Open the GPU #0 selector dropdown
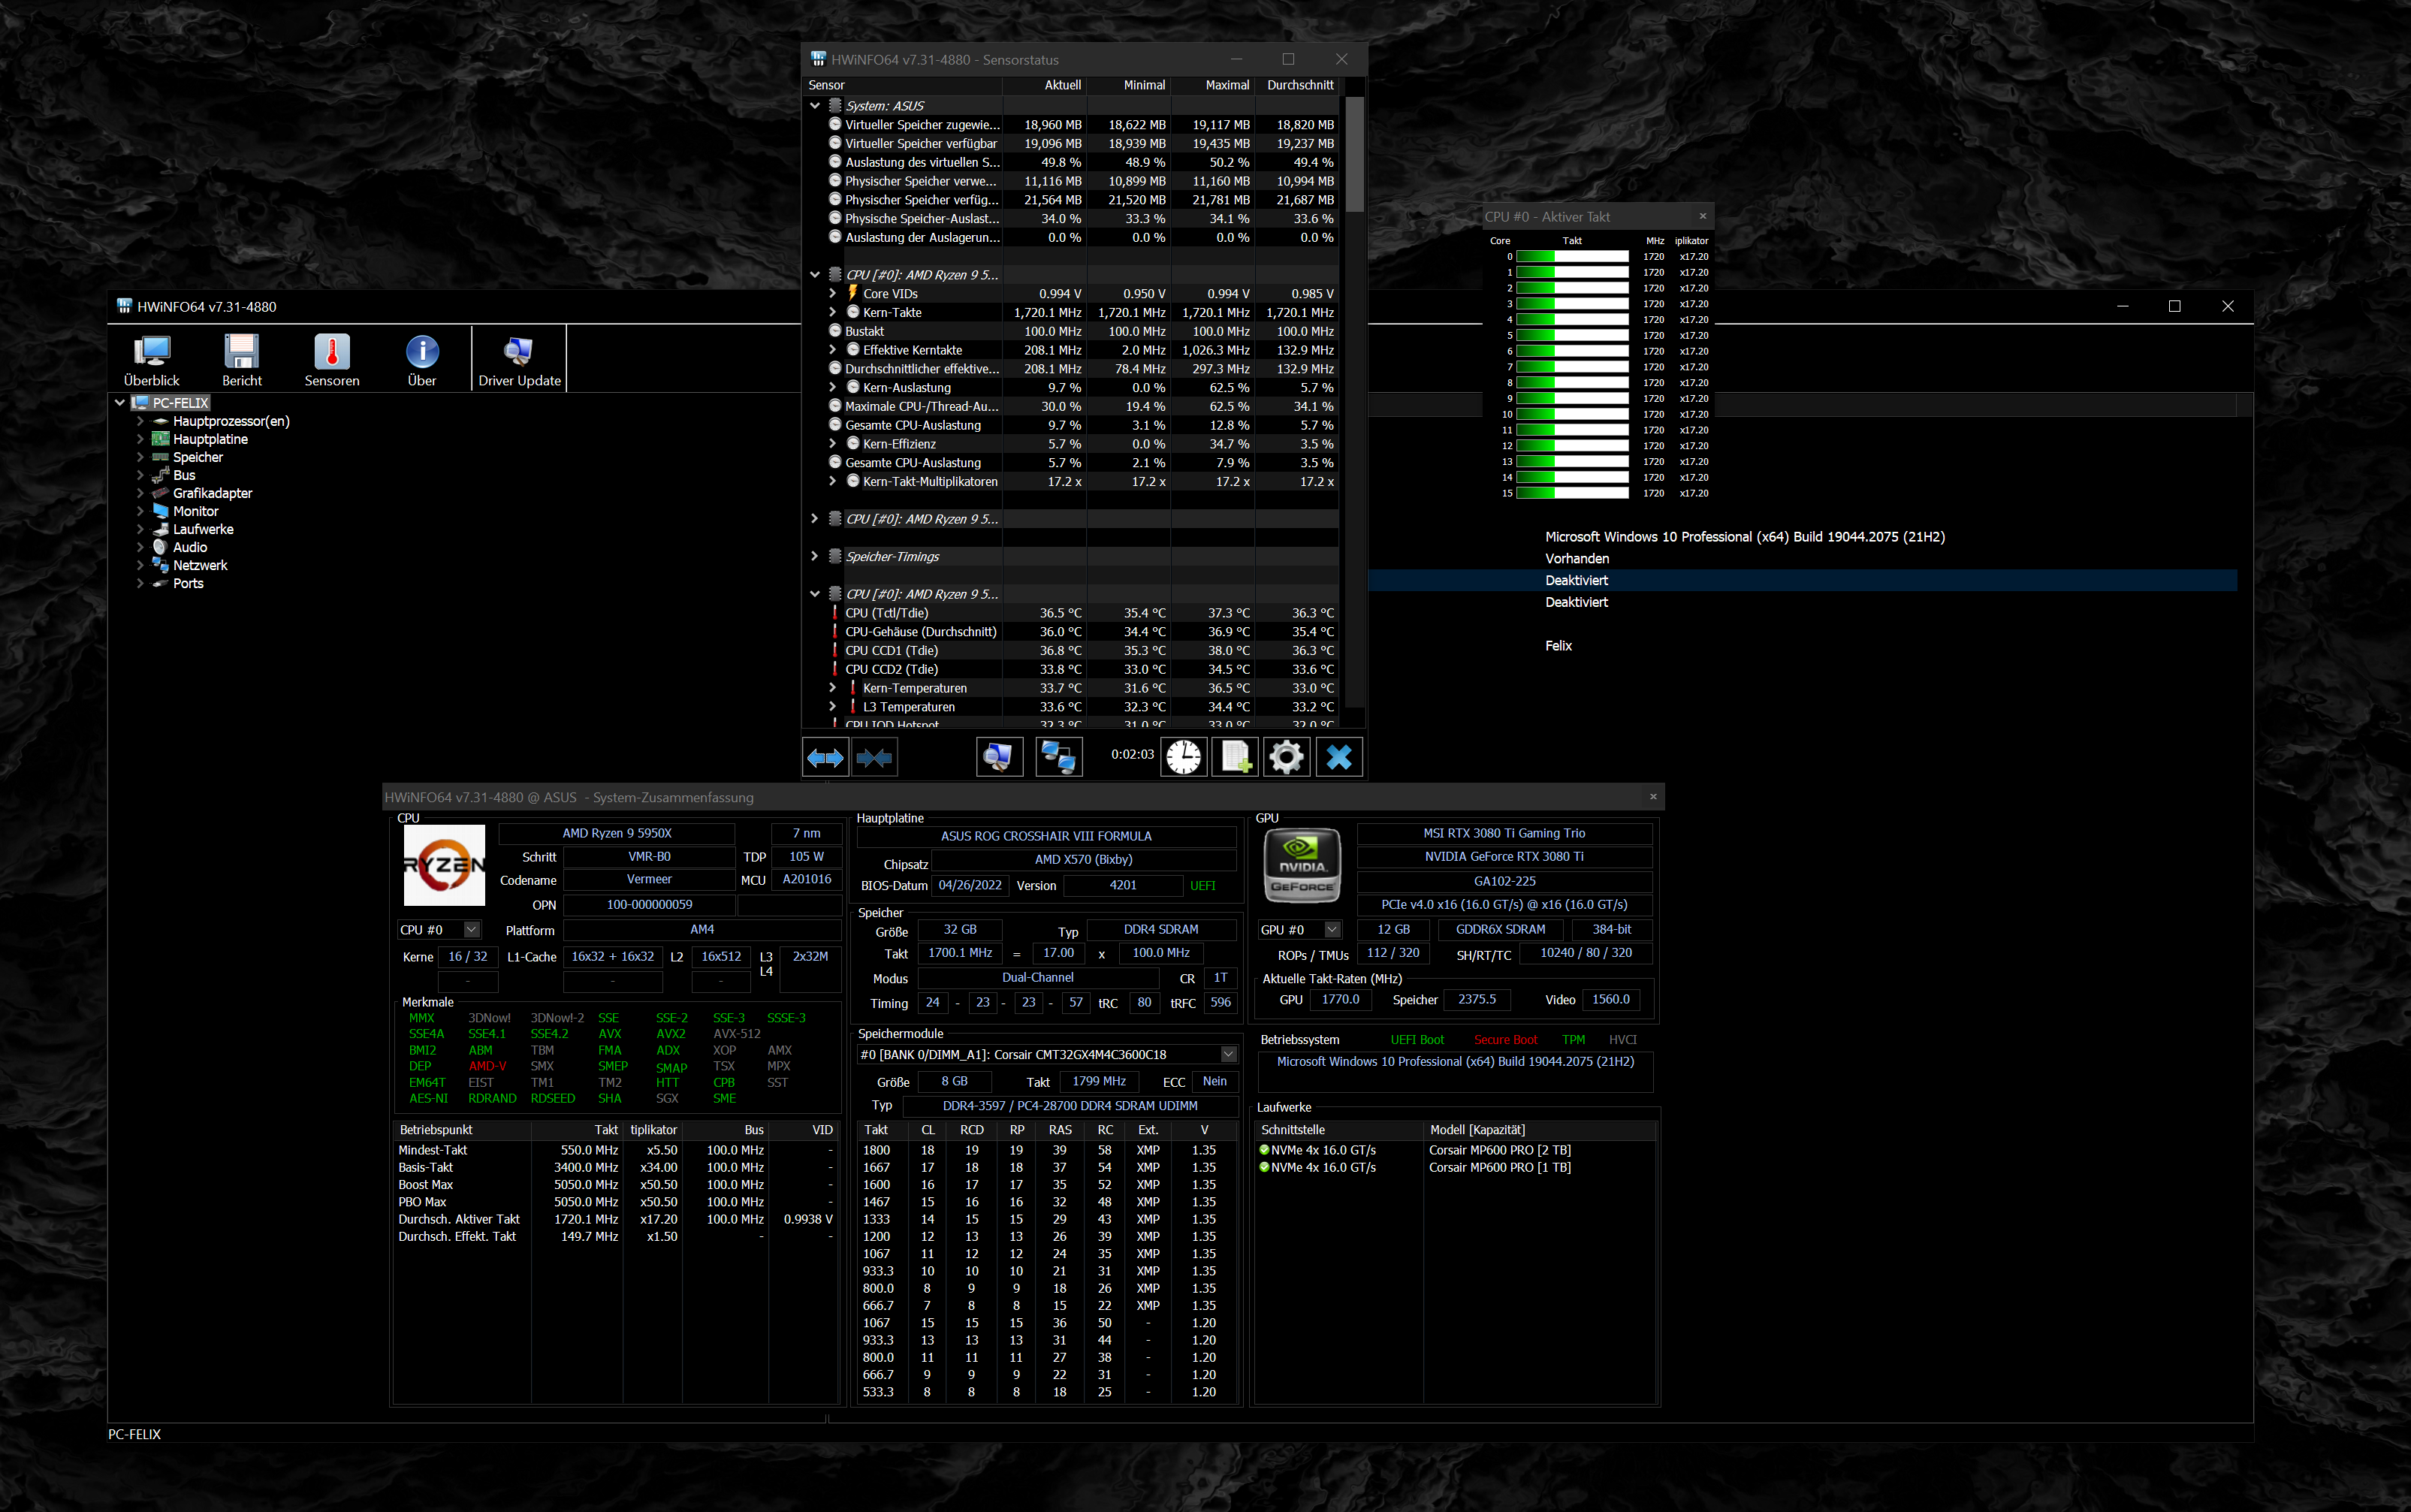The height and width of the screenshot is (1512, 2411). [x=1332, y=930]
